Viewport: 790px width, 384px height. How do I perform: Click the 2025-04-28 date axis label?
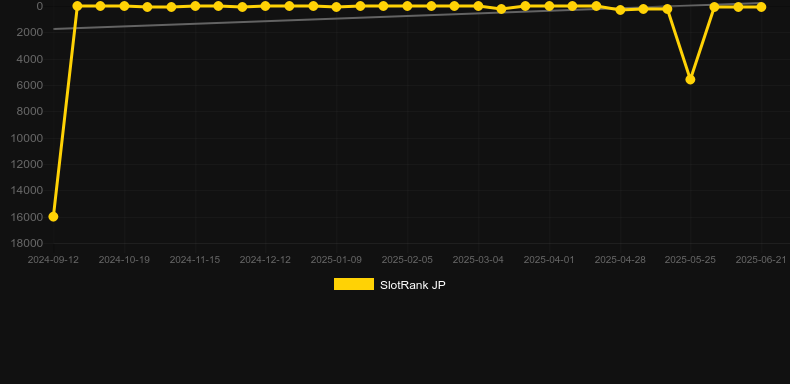(620, 260)
